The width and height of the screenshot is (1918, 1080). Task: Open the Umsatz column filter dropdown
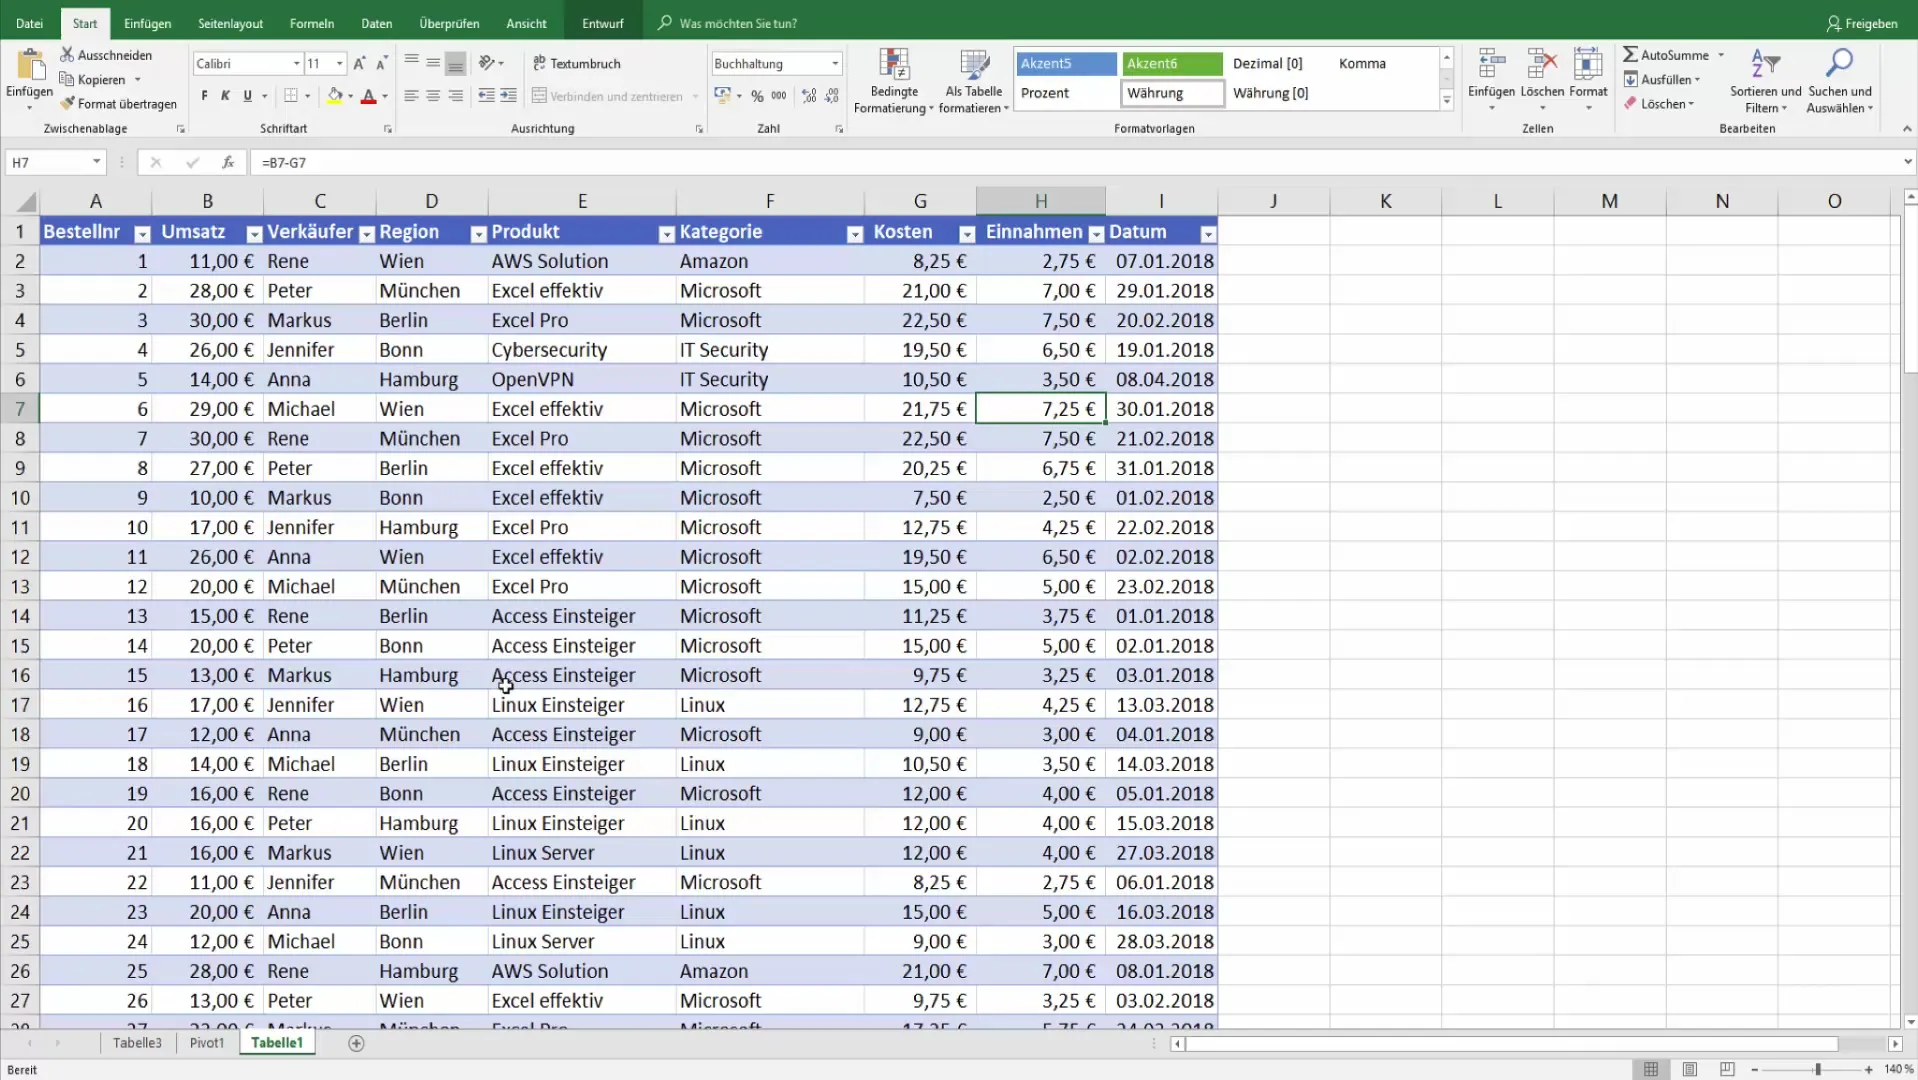254,234
